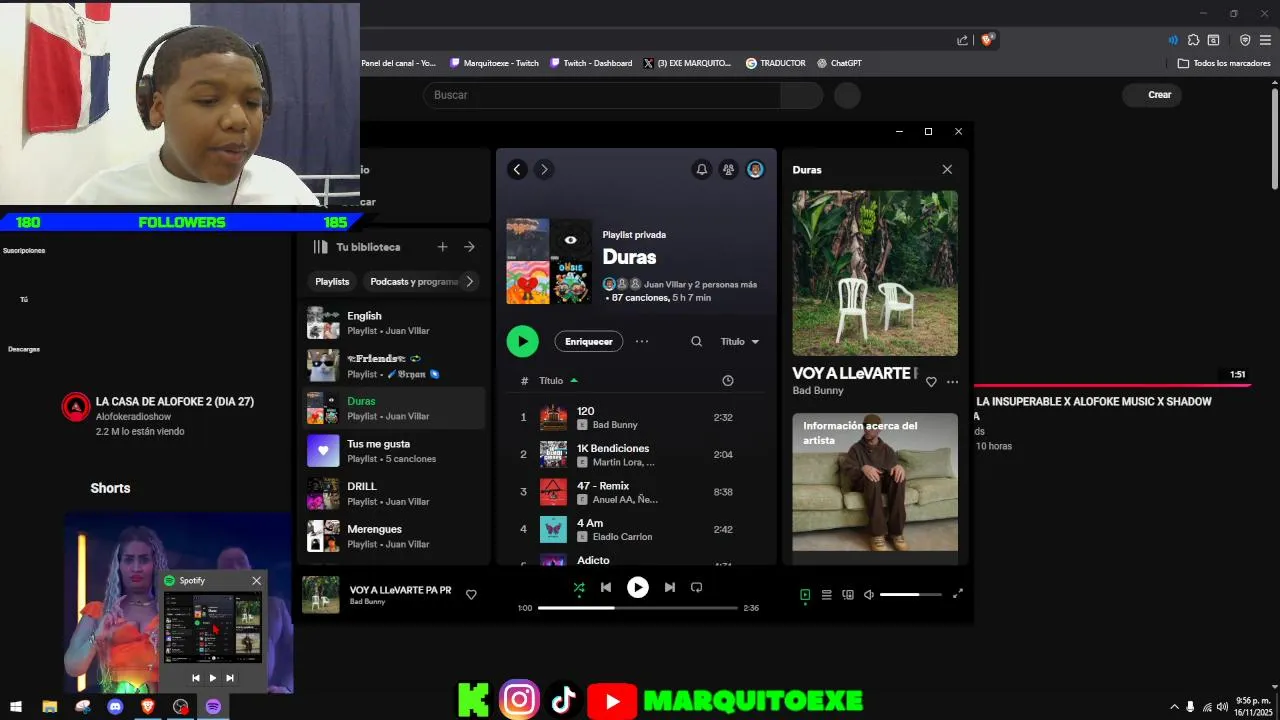Close the Spotify taskbar preview
Image resolution: width=1280 pixels, height=720 pixels.
(x=256, y=581)
